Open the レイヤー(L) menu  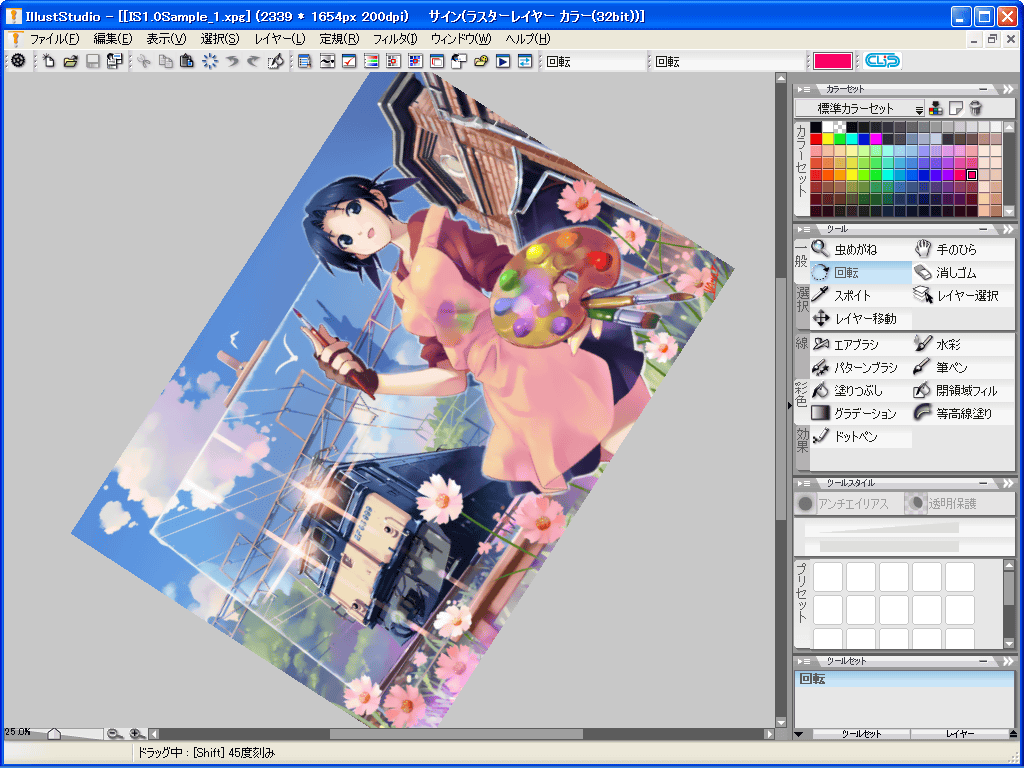[x=280, y=39]
